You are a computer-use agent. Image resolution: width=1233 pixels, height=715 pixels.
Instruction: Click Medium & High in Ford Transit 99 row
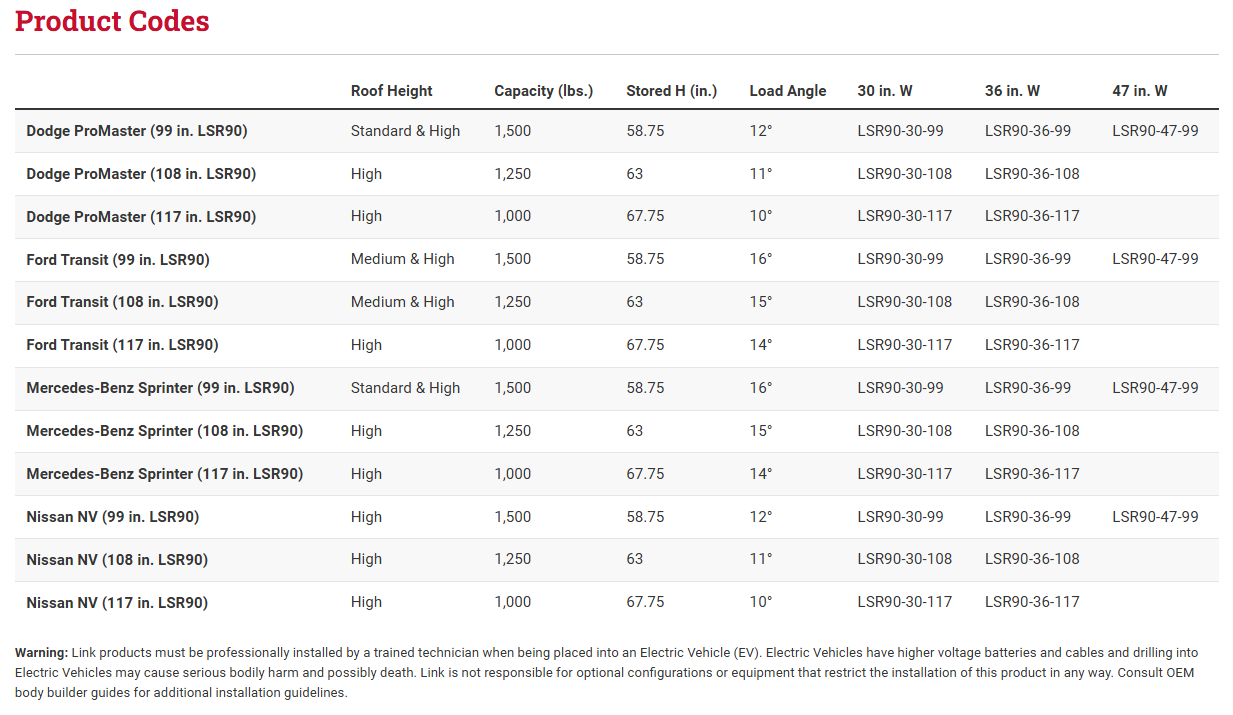coord(402,259)
